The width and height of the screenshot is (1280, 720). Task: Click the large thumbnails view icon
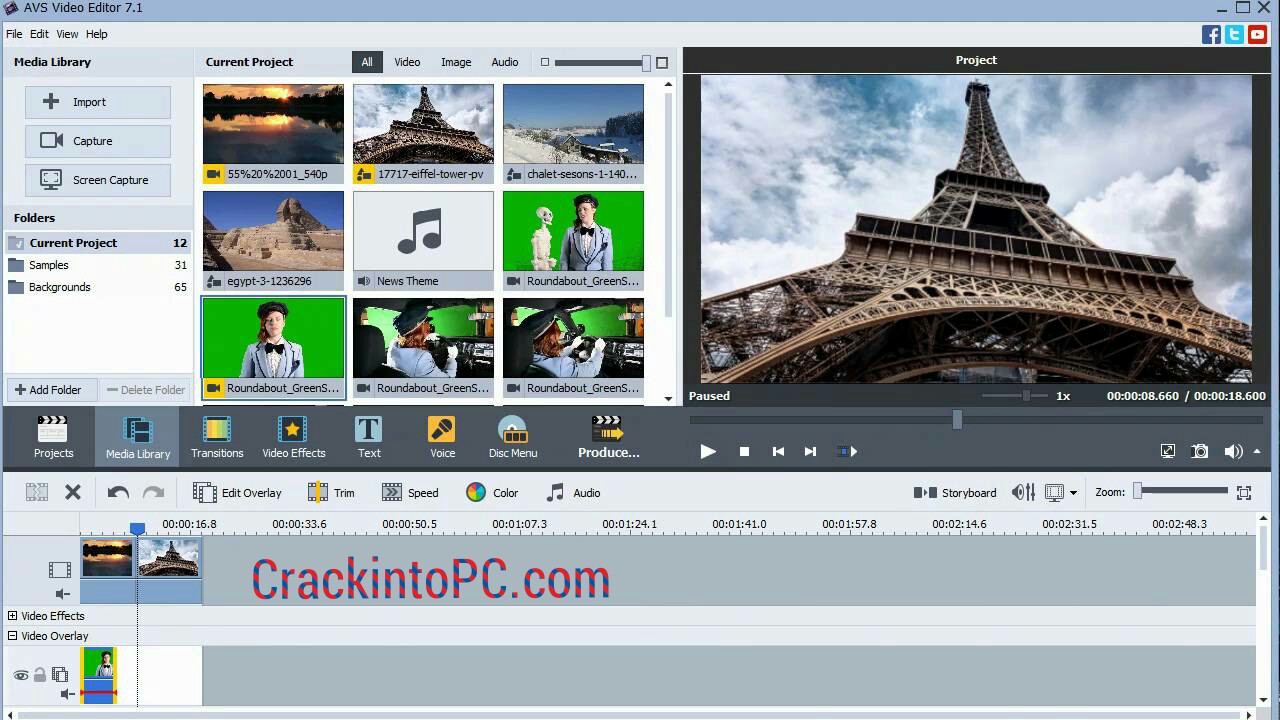pyautogui.click(x=661, y=62)
